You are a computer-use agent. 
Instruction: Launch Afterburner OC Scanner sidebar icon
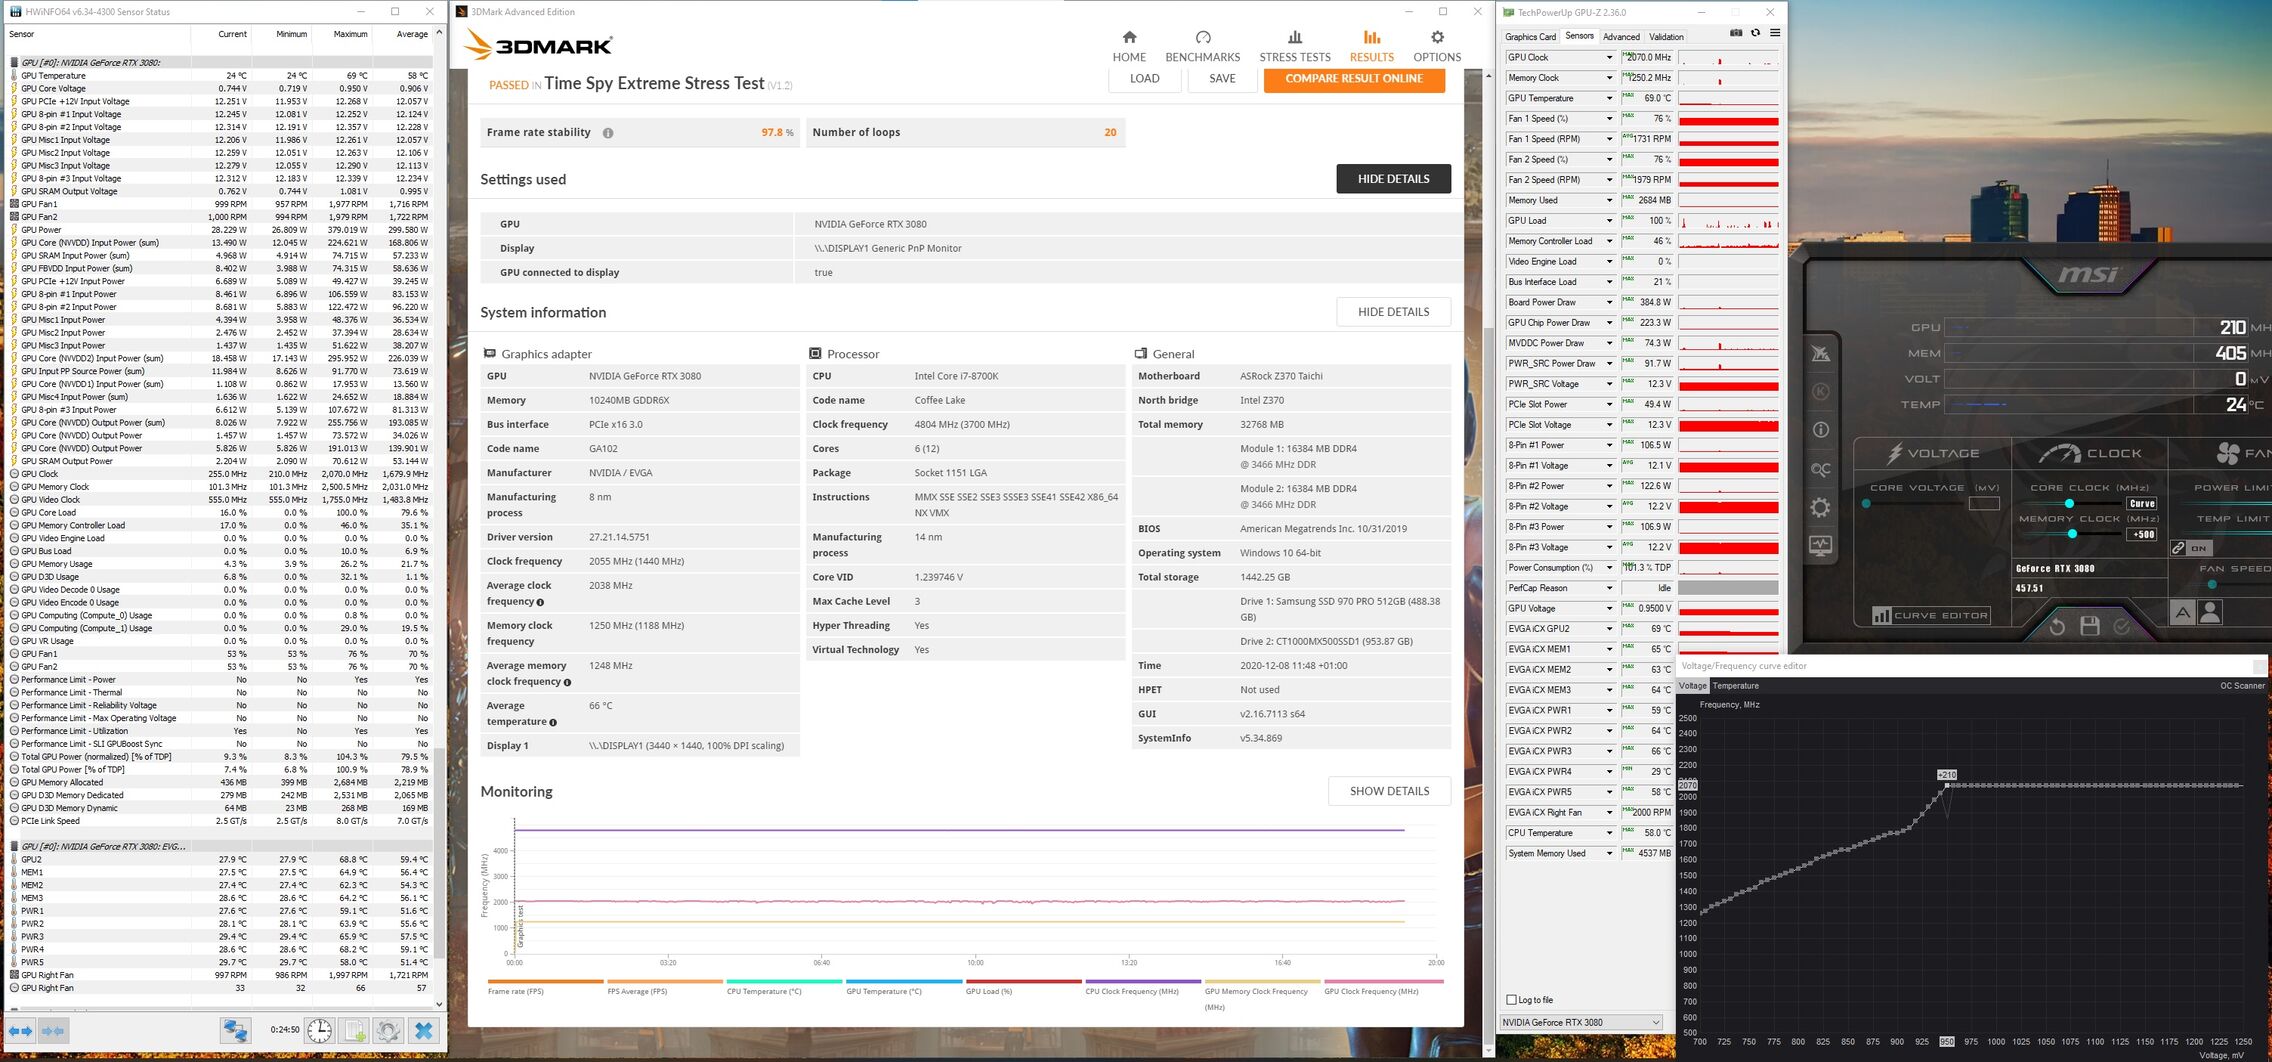point(1821,469)
